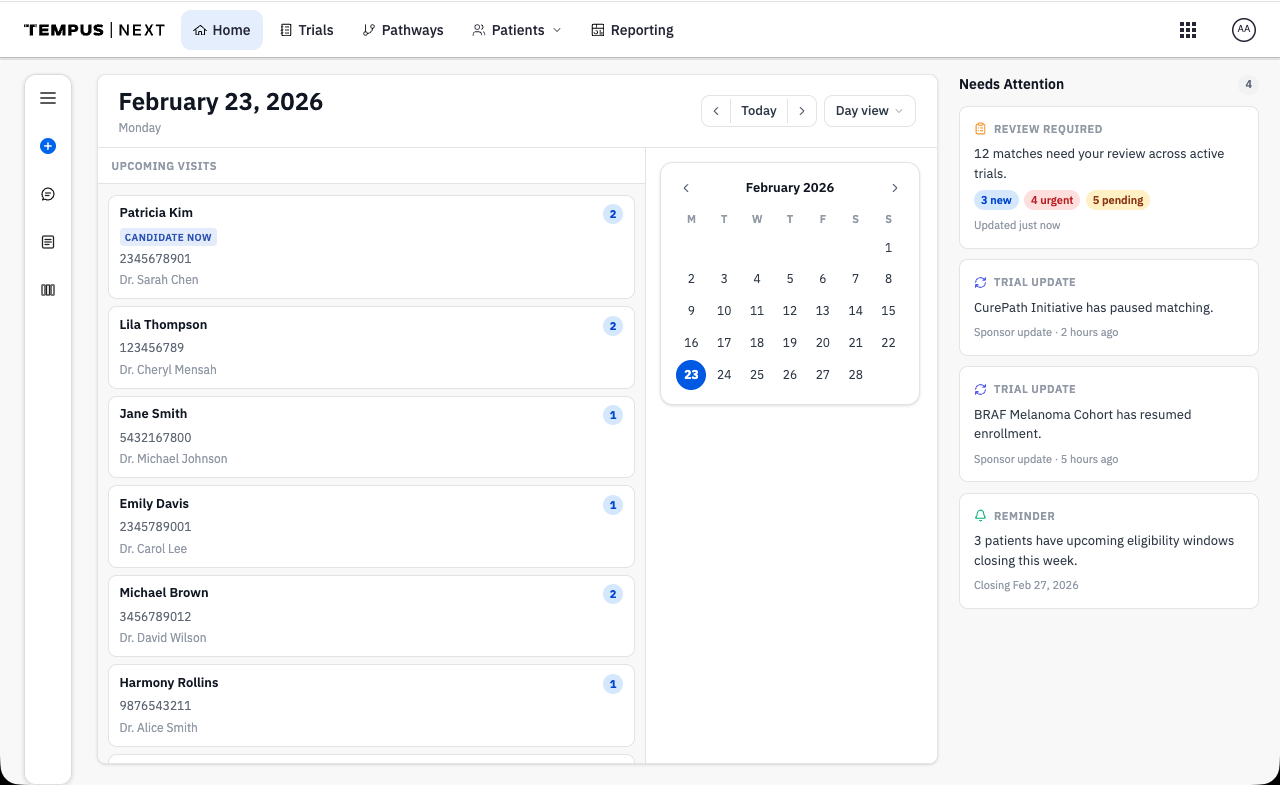This screenshot has height=785, width=1280.
Task: Switch to the Trials tab
Action: coord(306,30)
